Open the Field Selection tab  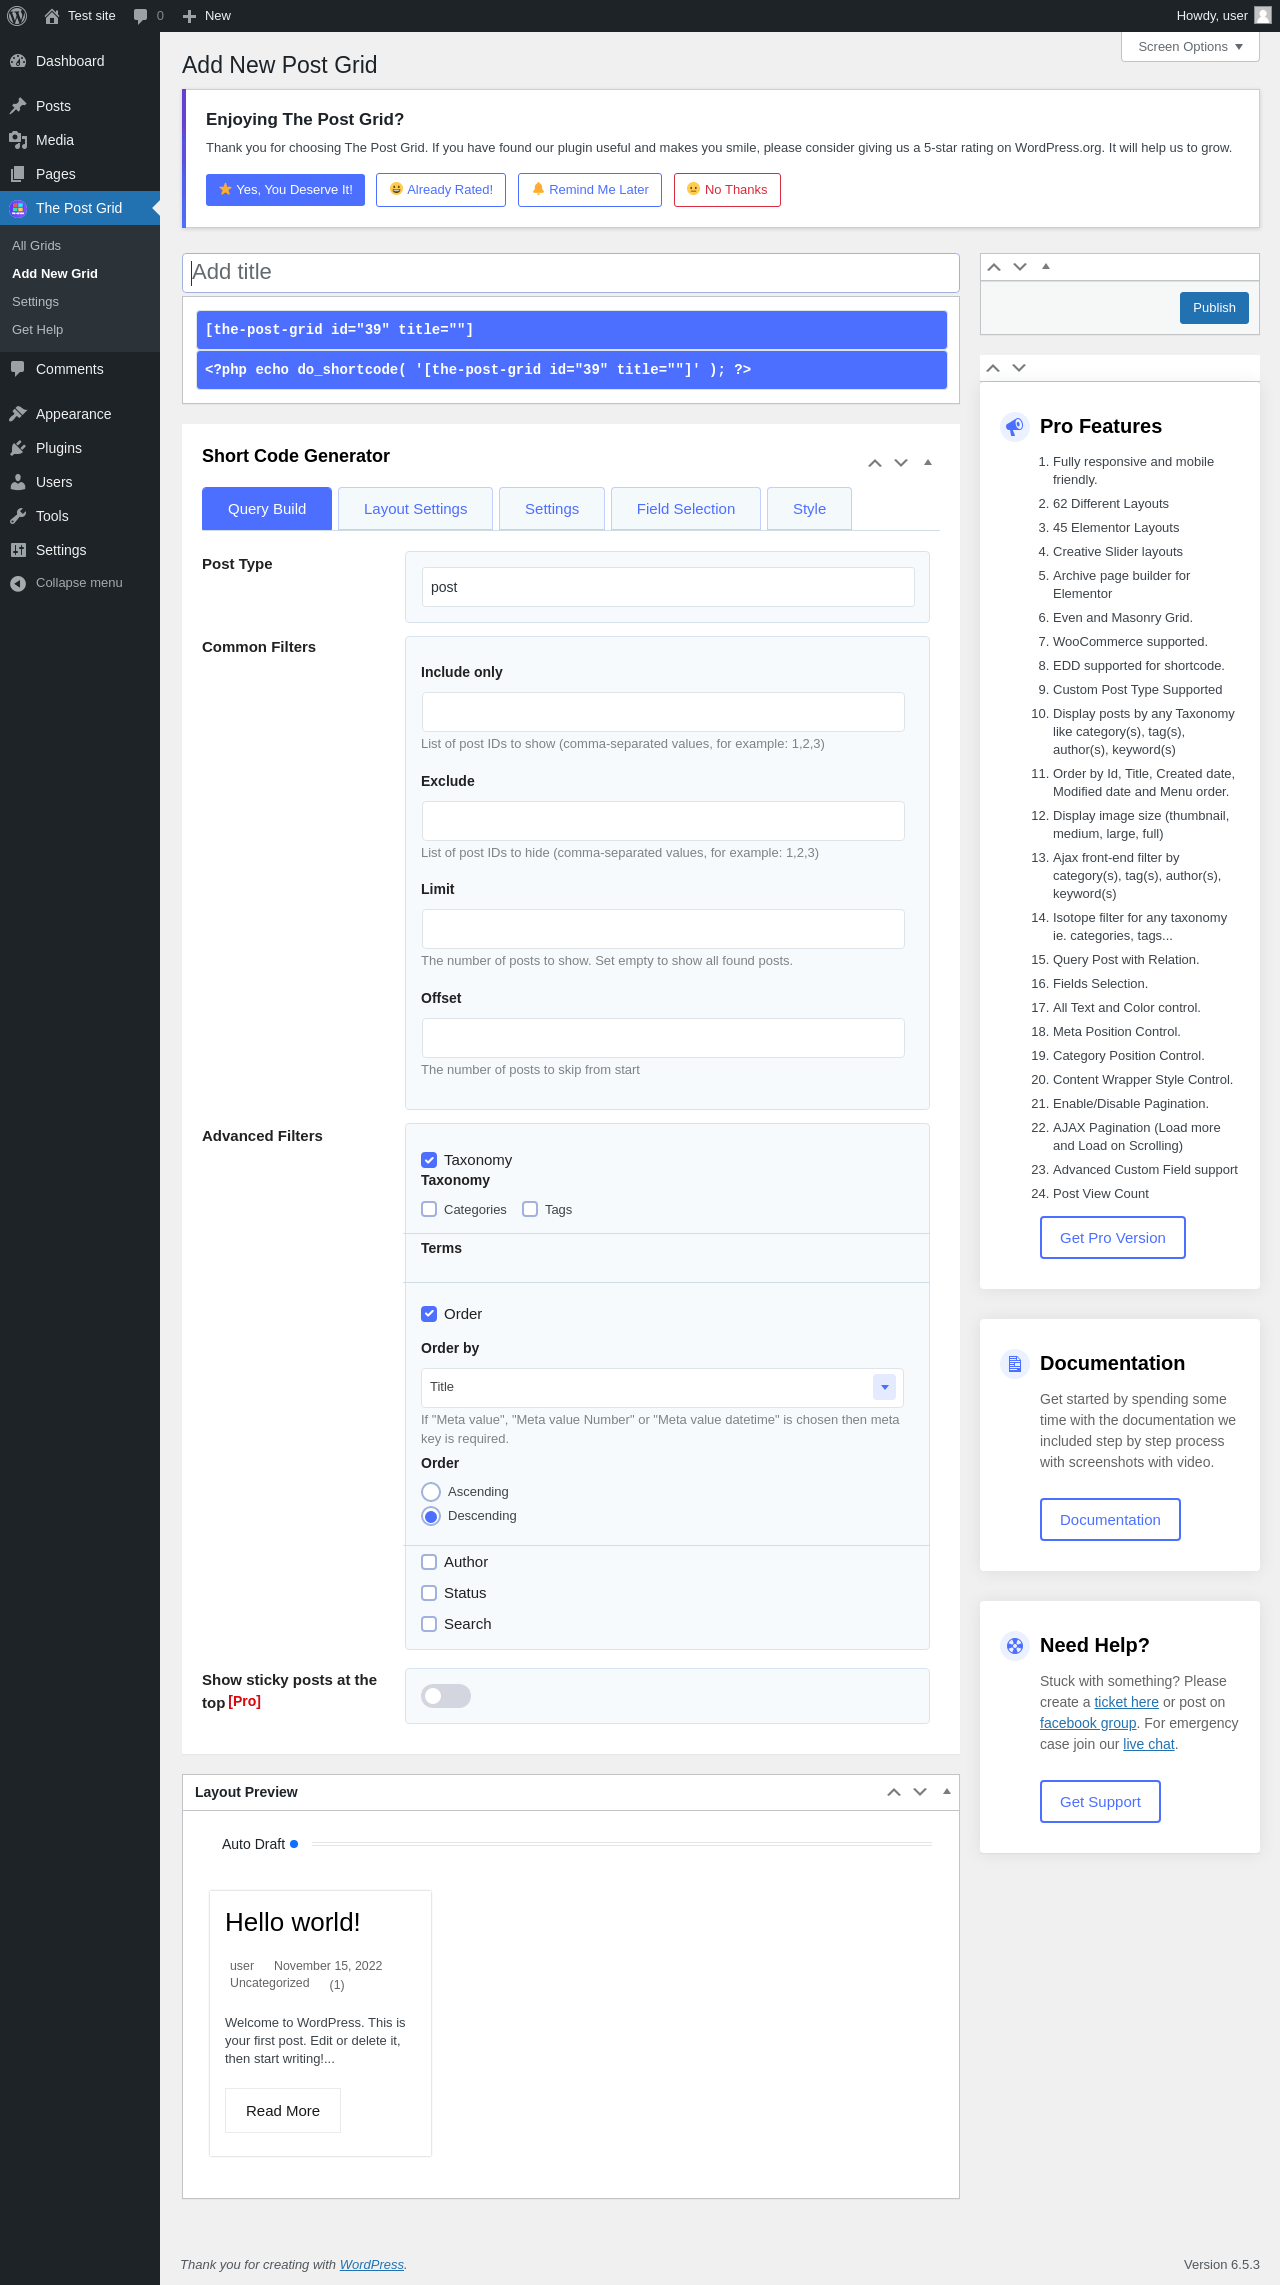(x=686, y=509)
